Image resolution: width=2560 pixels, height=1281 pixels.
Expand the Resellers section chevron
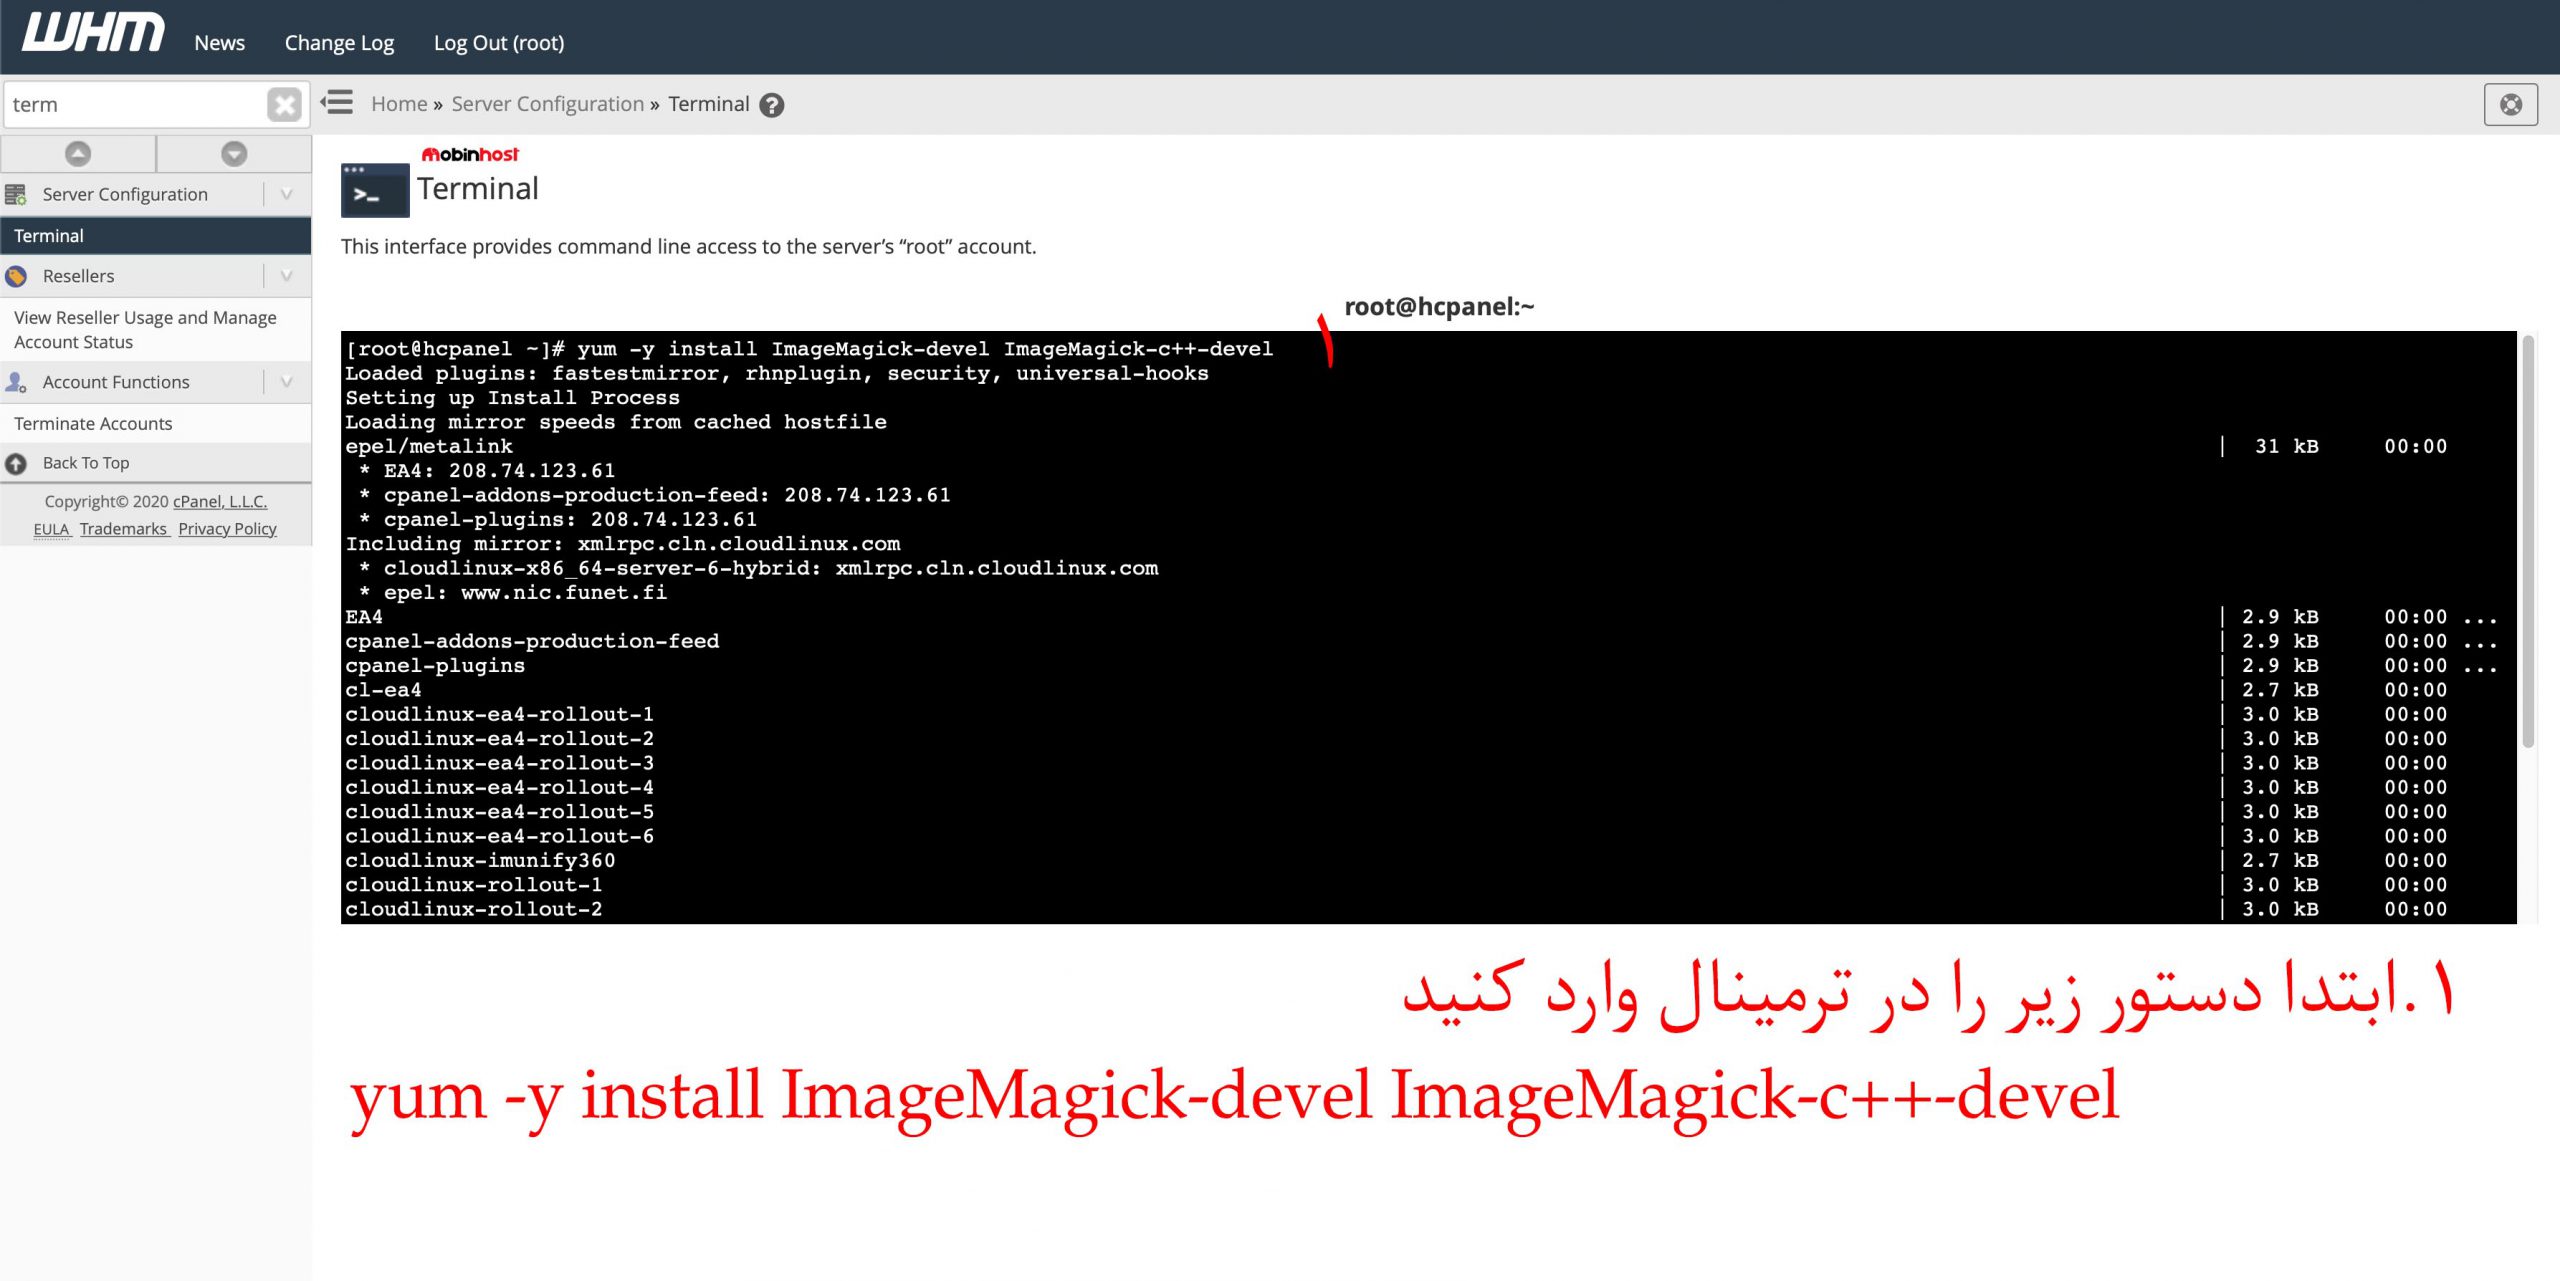285,275
